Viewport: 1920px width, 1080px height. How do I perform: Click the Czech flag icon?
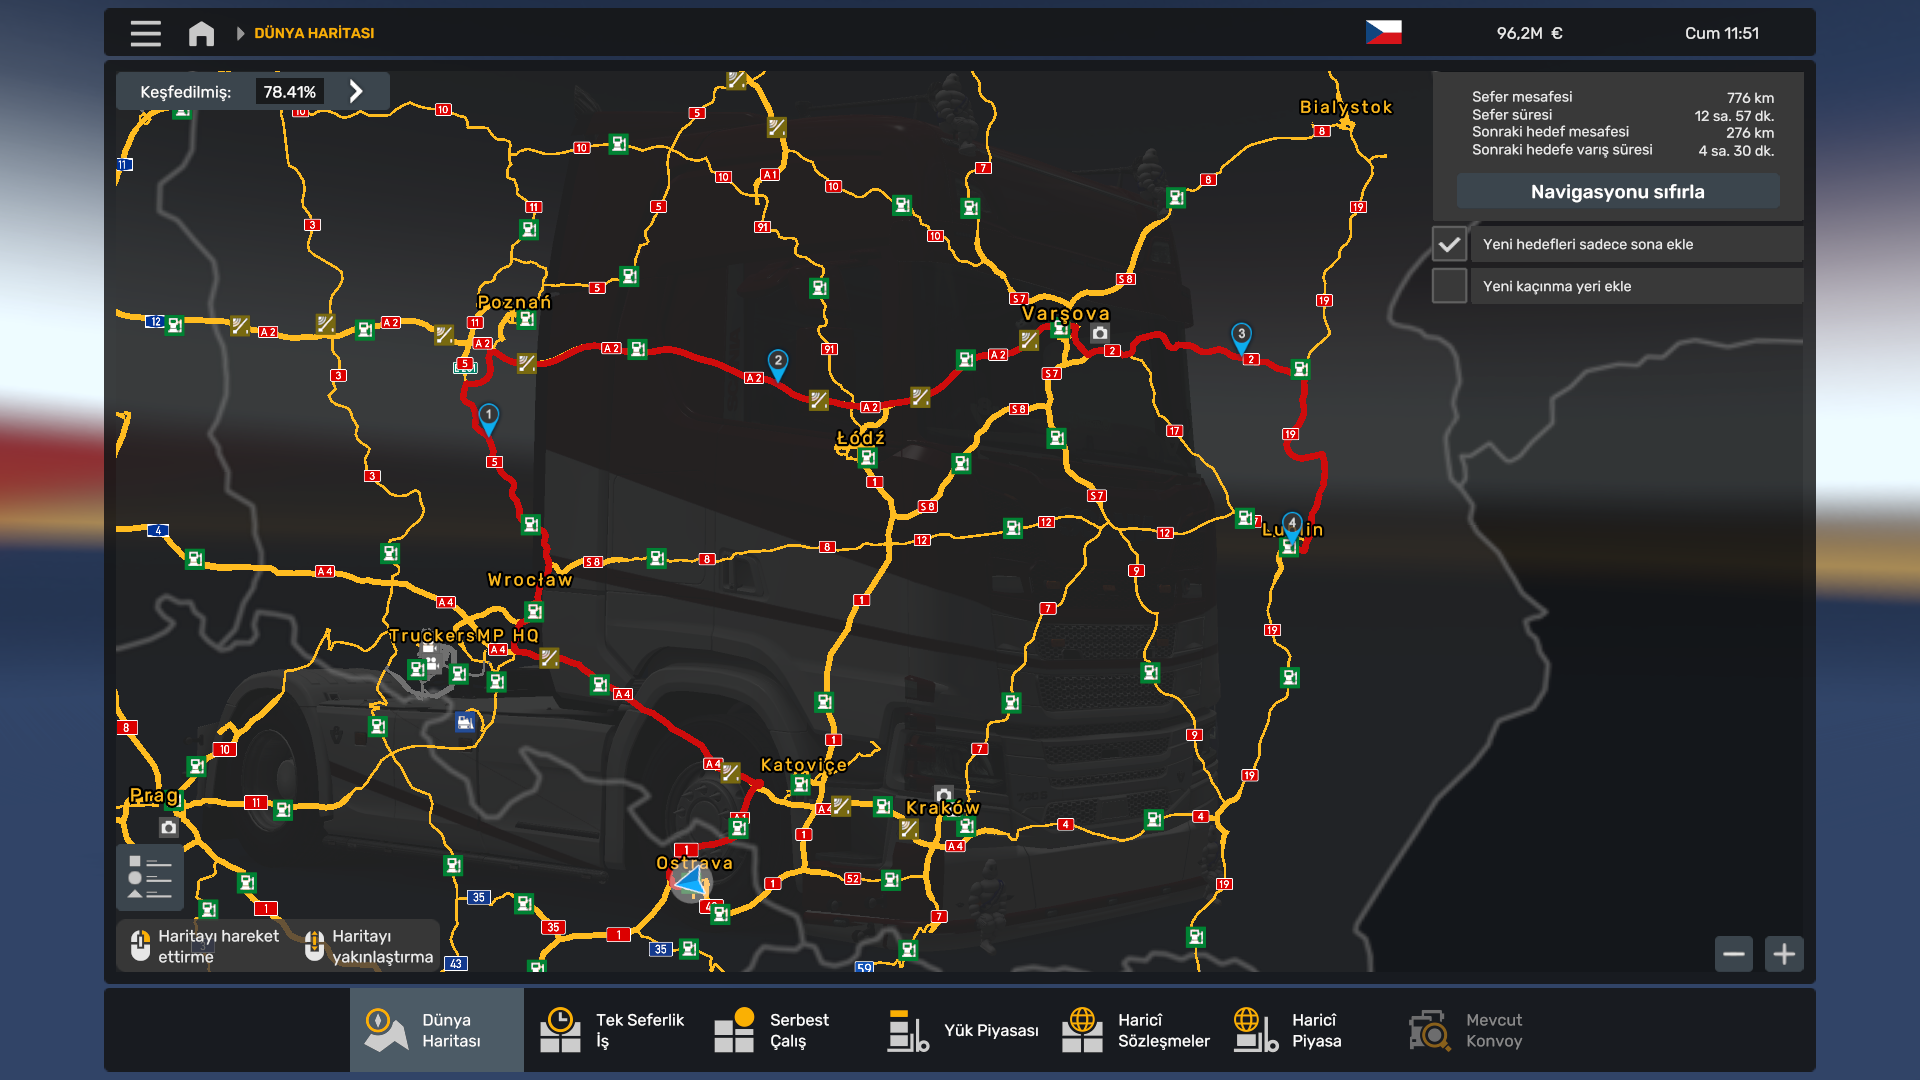point(1383,33)
